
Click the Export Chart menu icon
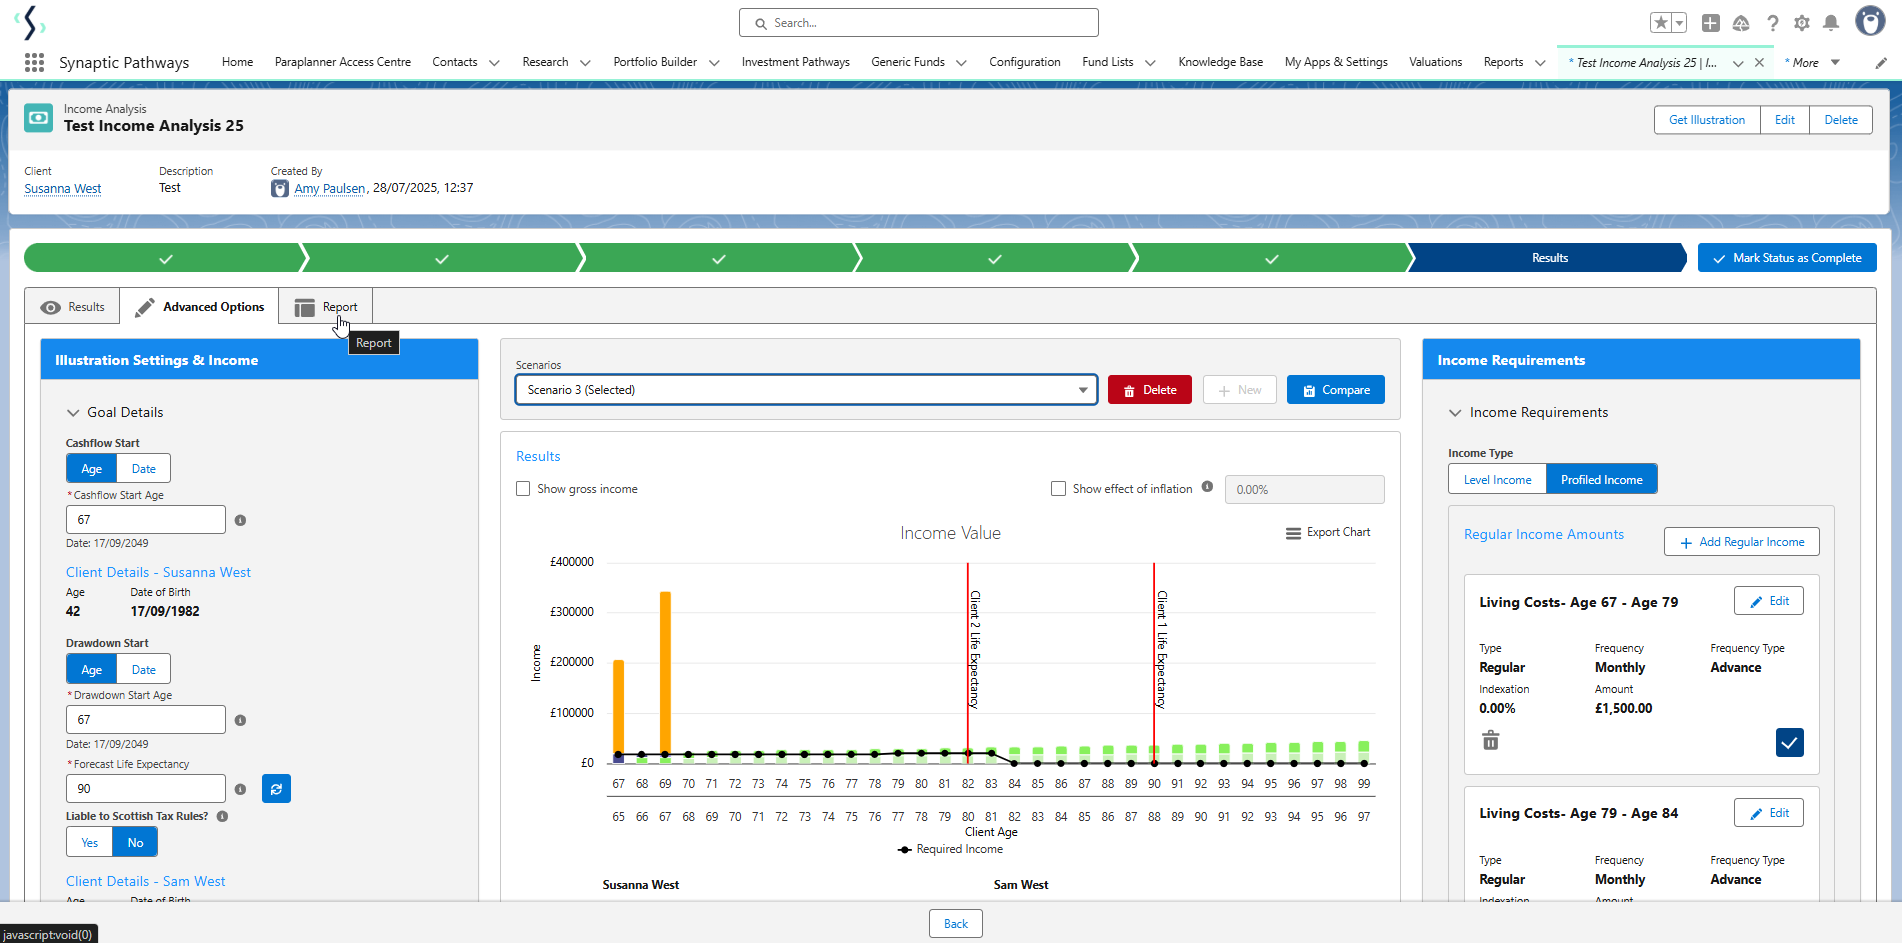tap(1293, 533)
